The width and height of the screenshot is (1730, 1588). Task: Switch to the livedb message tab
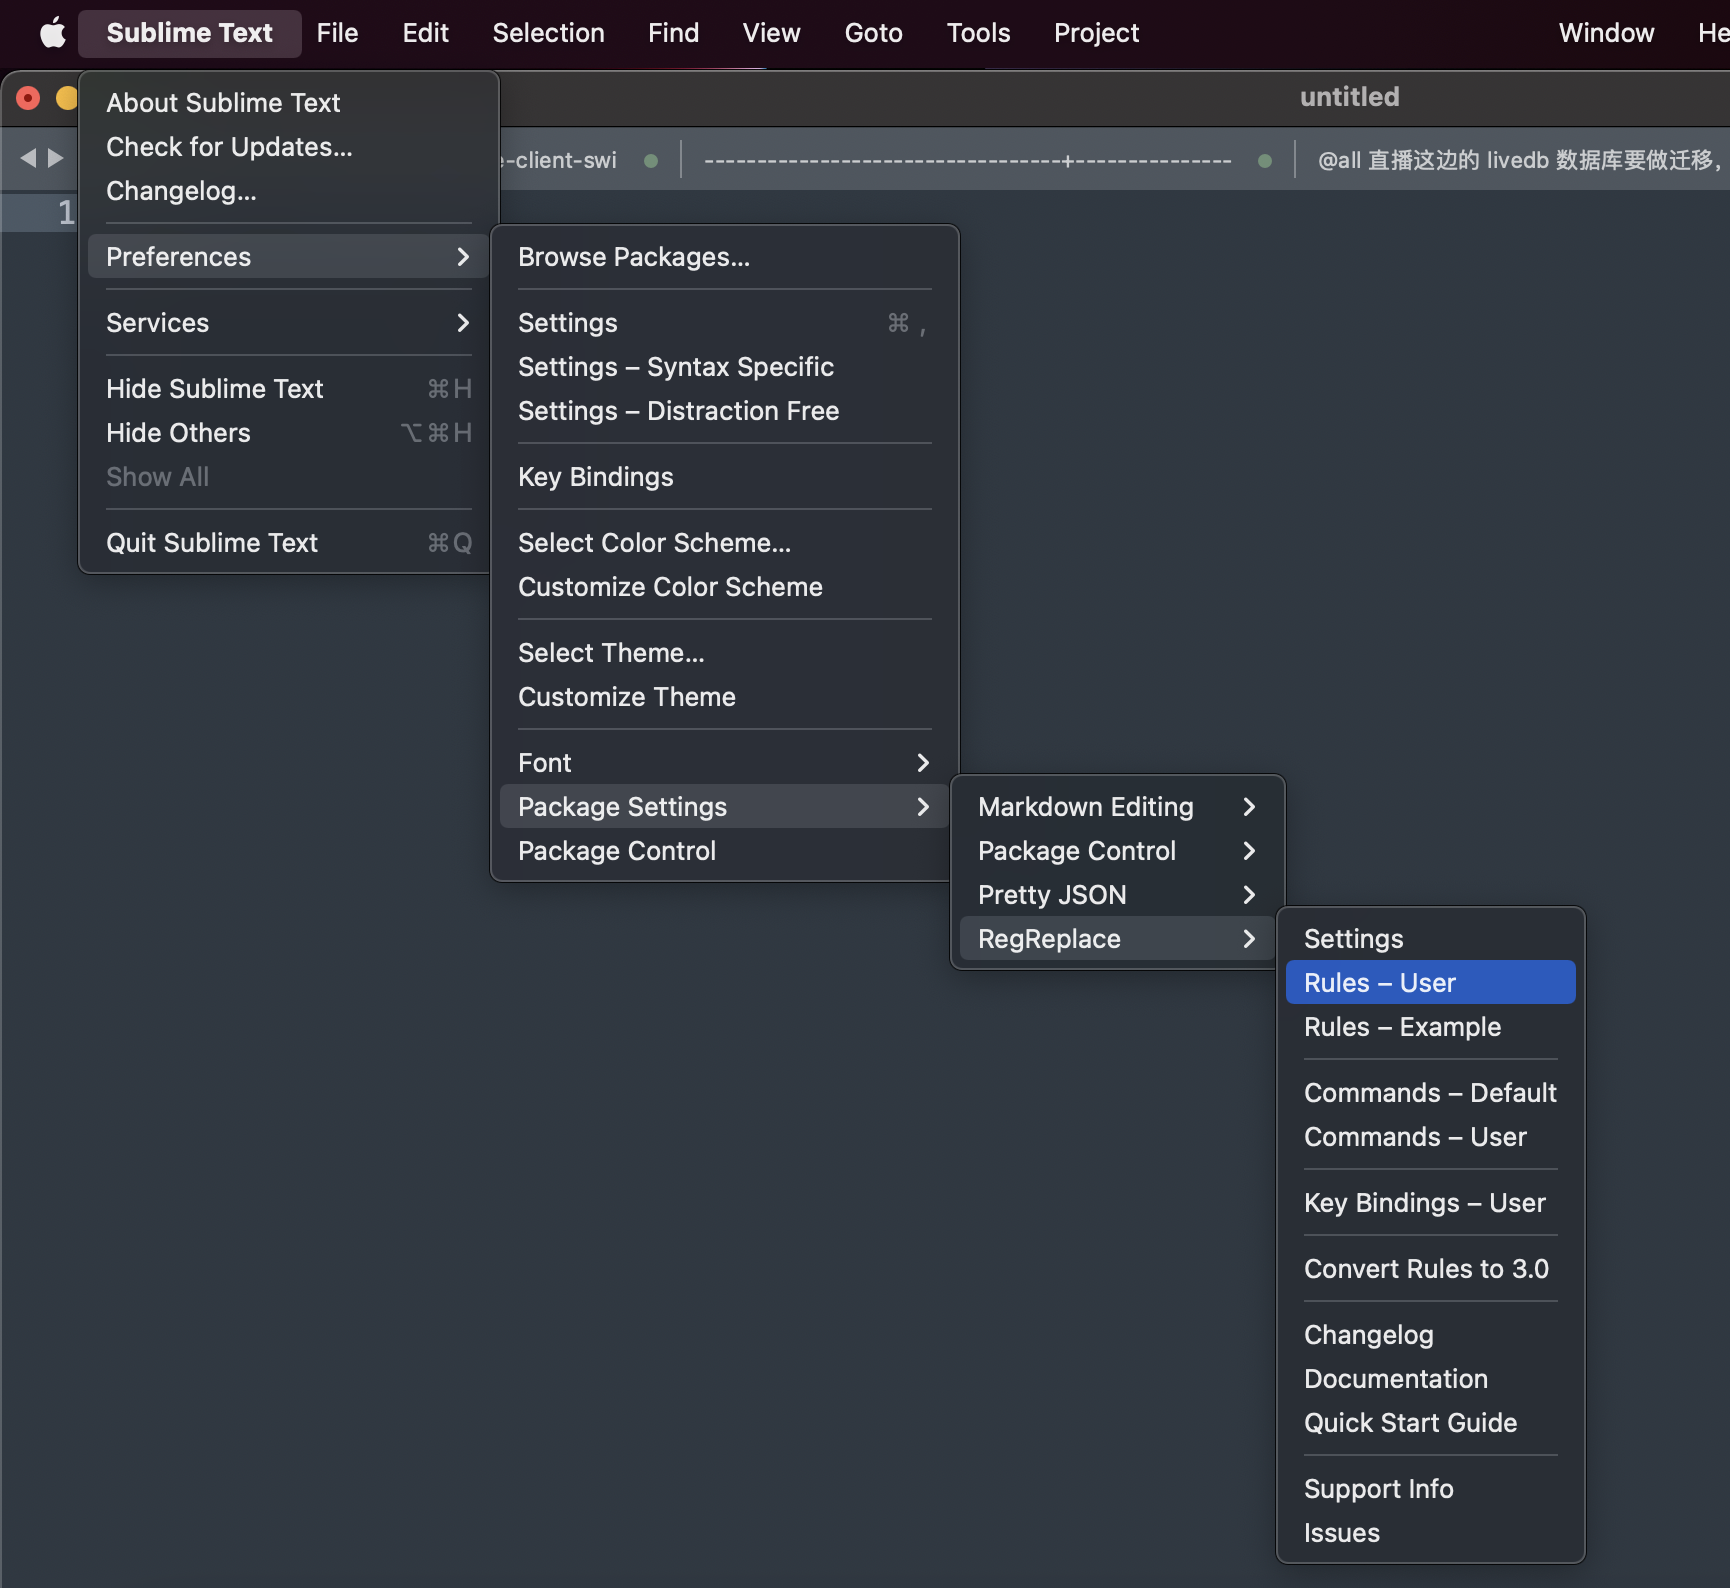click(1518, 160)
